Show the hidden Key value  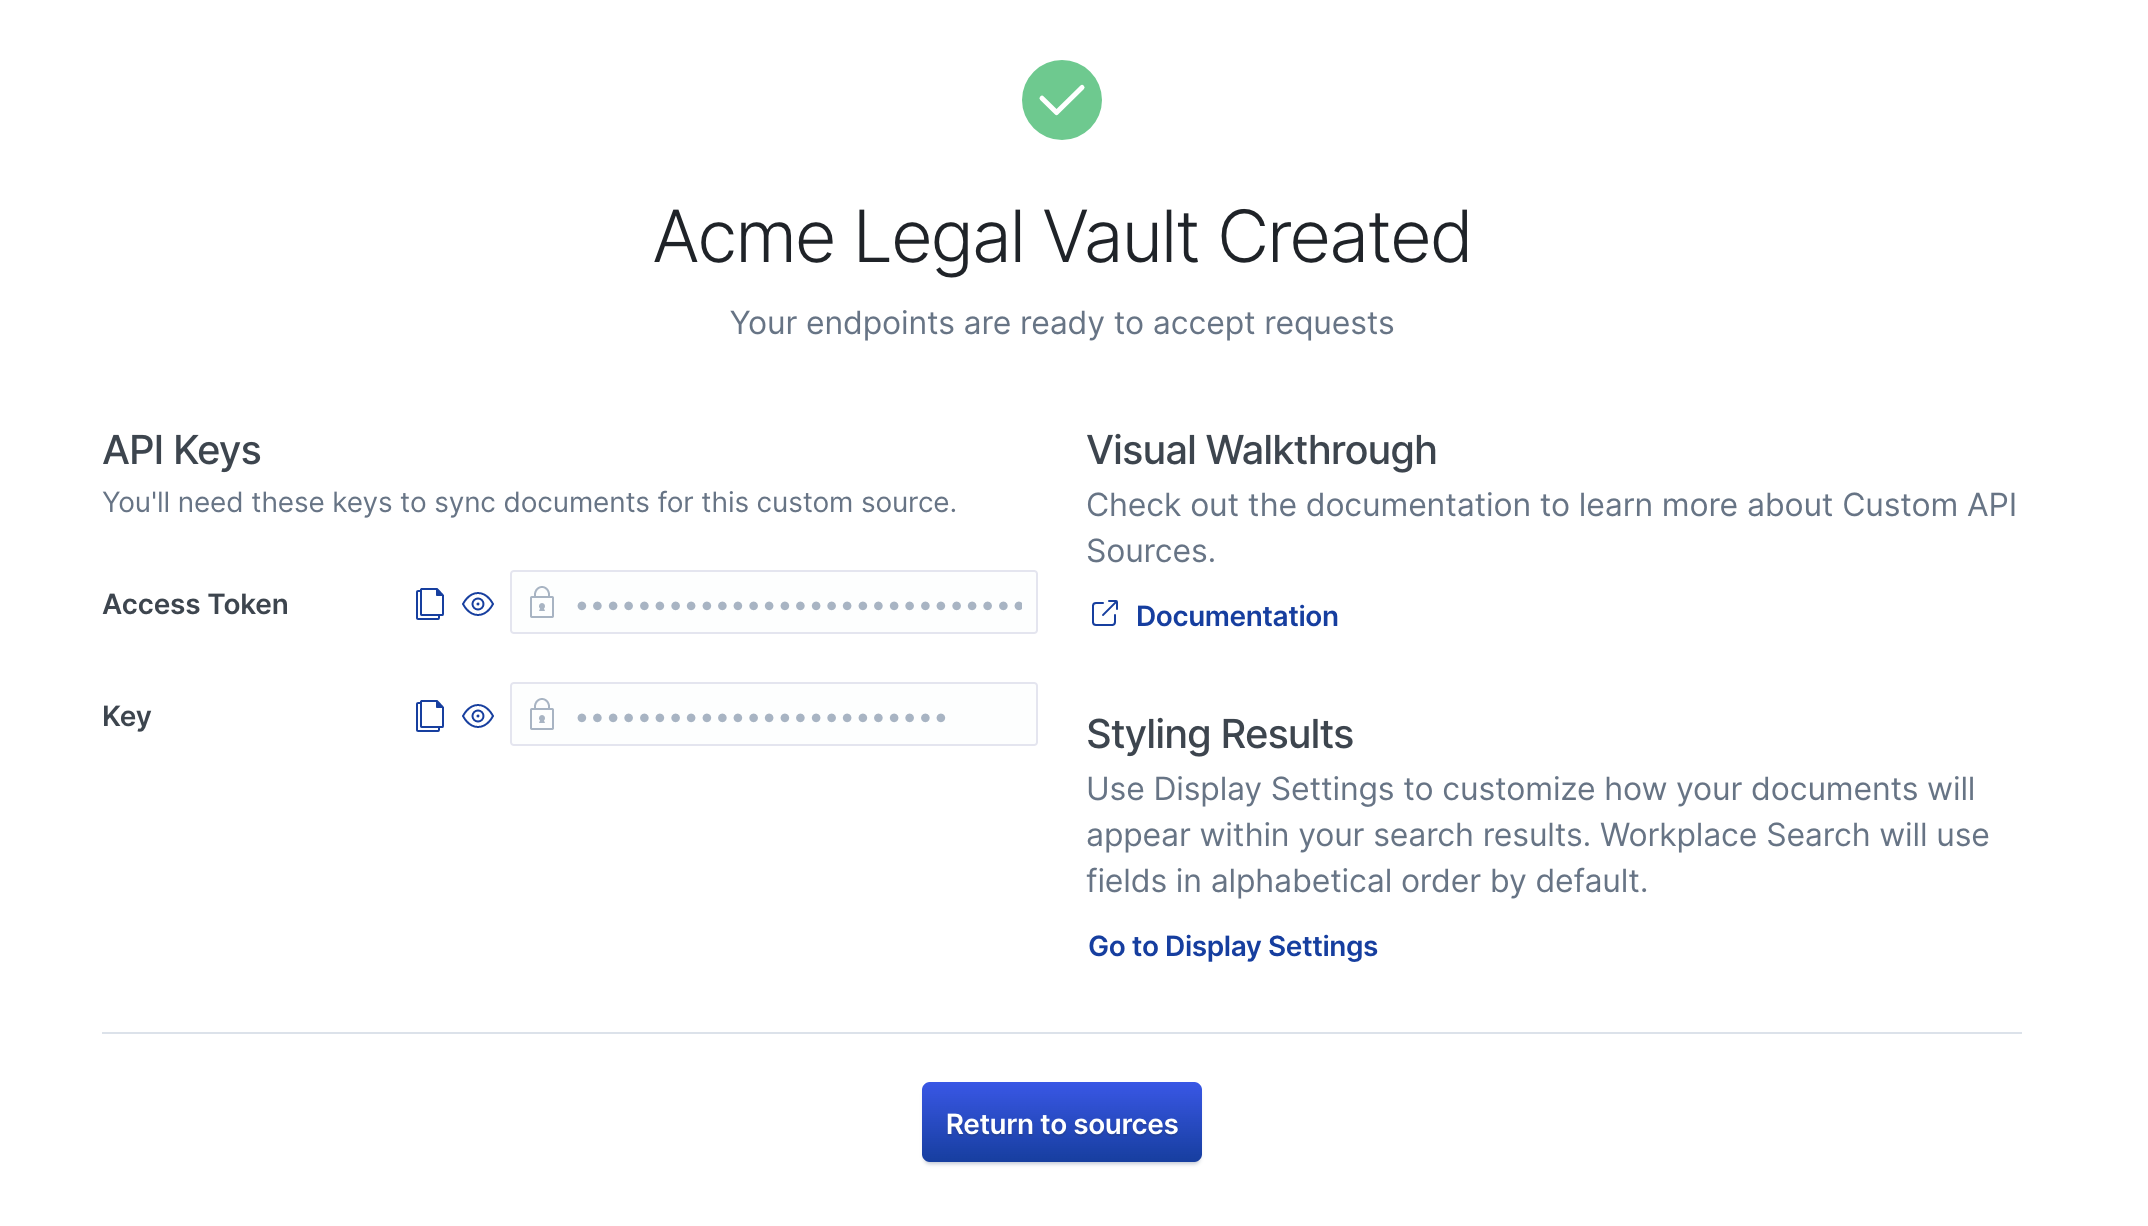(478, 716)
